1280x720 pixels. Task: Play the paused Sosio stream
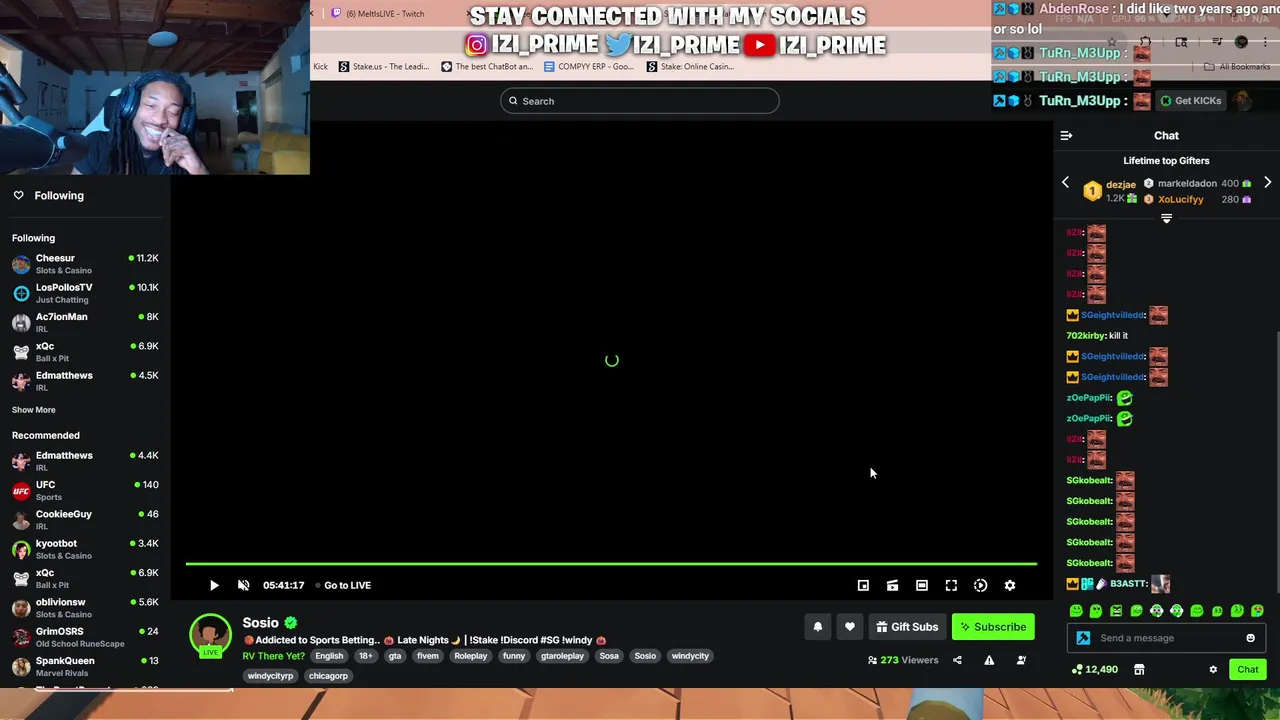(214, 585)
